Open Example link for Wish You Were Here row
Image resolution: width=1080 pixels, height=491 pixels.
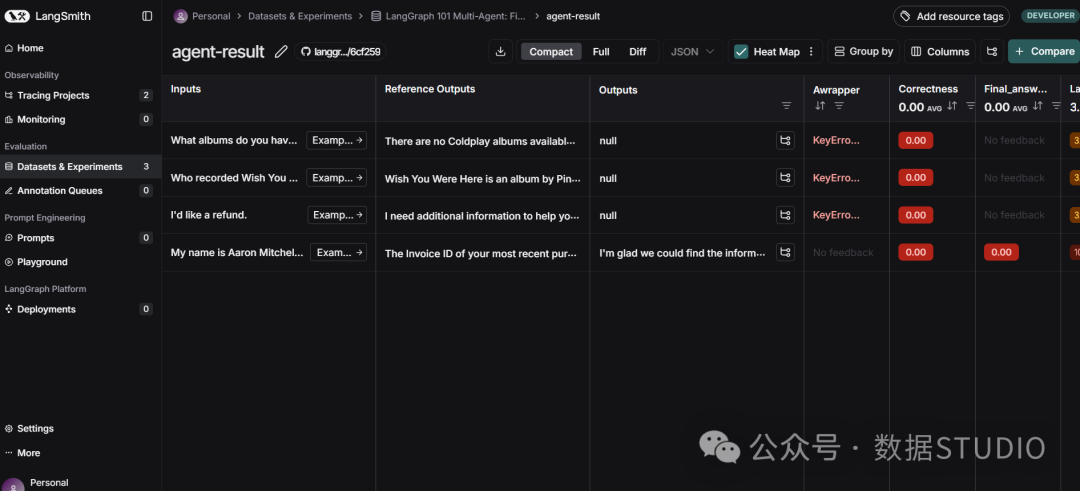[336, 178]
